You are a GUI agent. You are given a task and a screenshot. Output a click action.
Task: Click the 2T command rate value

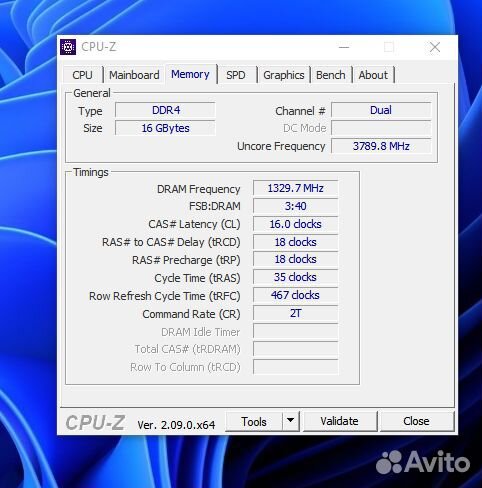tap(296, 313)
